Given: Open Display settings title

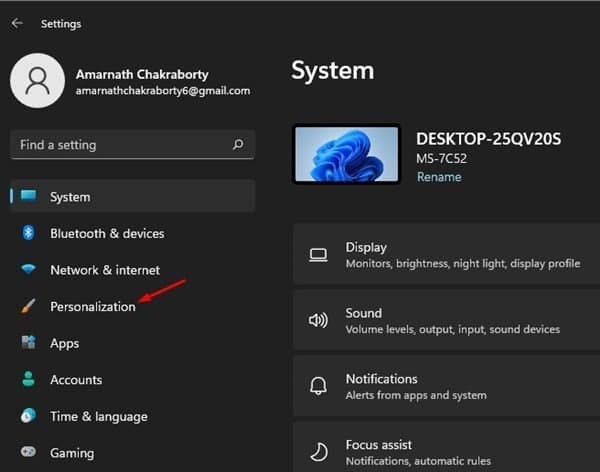Looking at the screenshot, I should (x=366, y=248).
